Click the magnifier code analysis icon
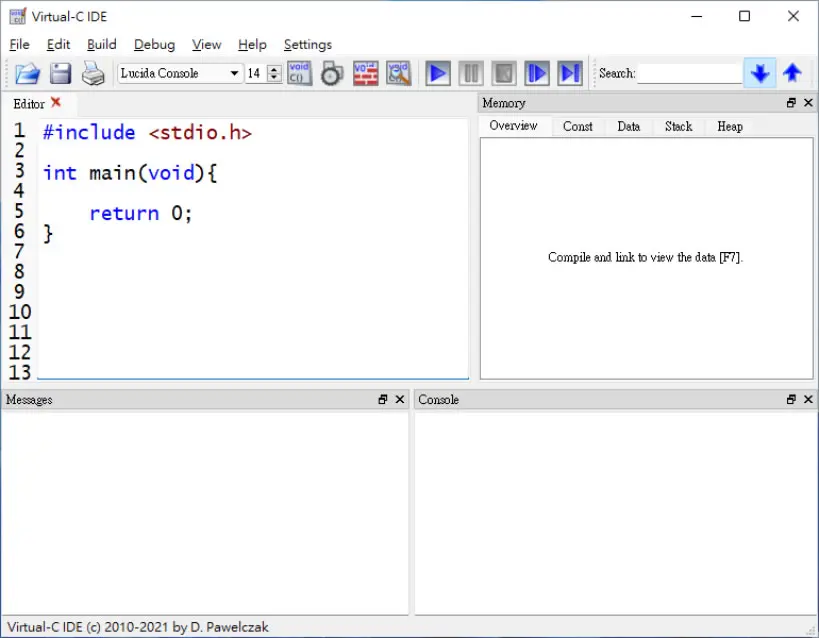Viewport: 819px width, 638px height. (x=399, y=73)
